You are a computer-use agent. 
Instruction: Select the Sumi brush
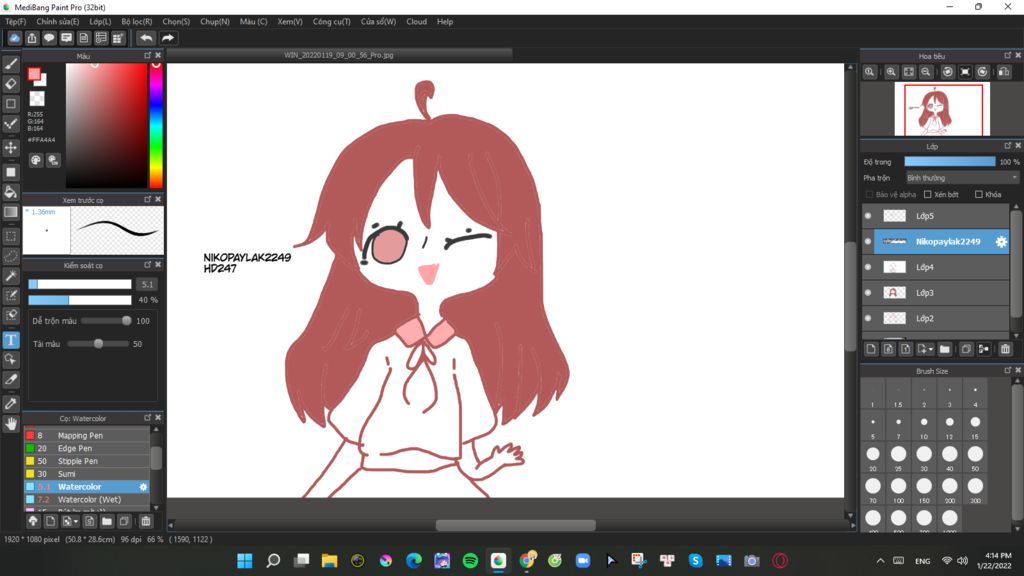(x=87, y=474)
